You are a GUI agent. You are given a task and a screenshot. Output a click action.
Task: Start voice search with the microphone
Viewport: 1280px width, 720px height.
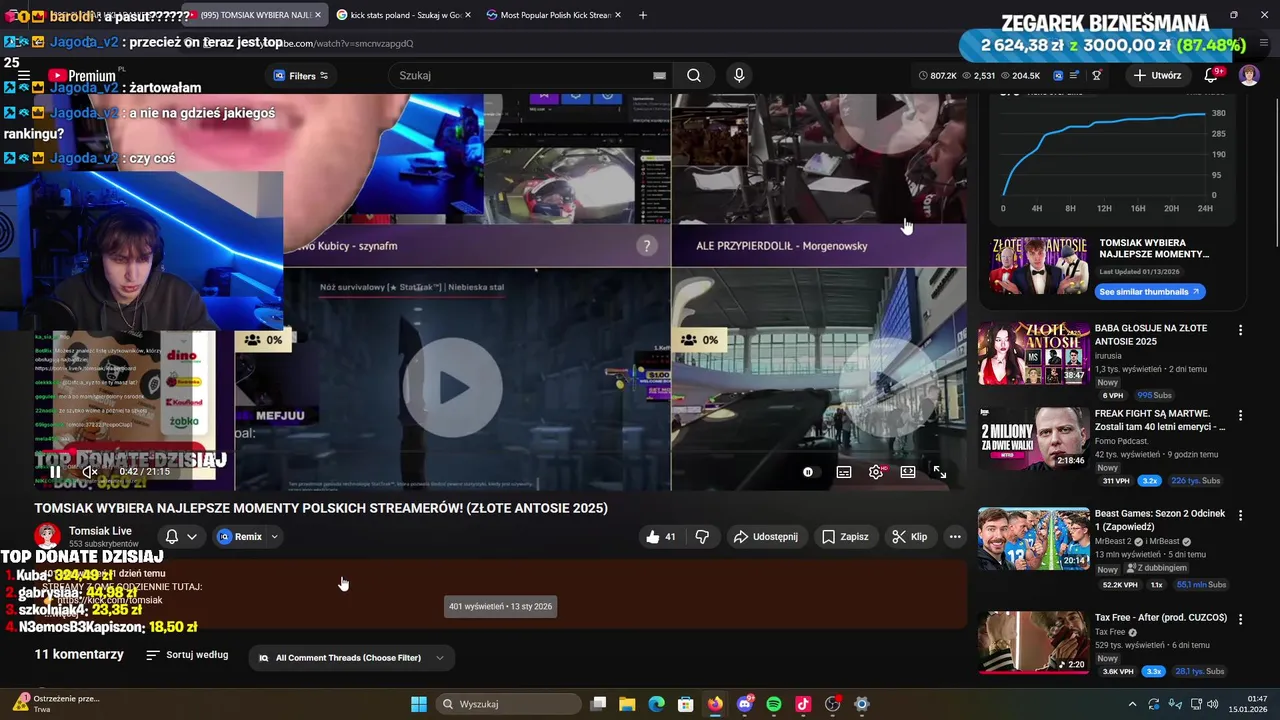tap(739, 75)
